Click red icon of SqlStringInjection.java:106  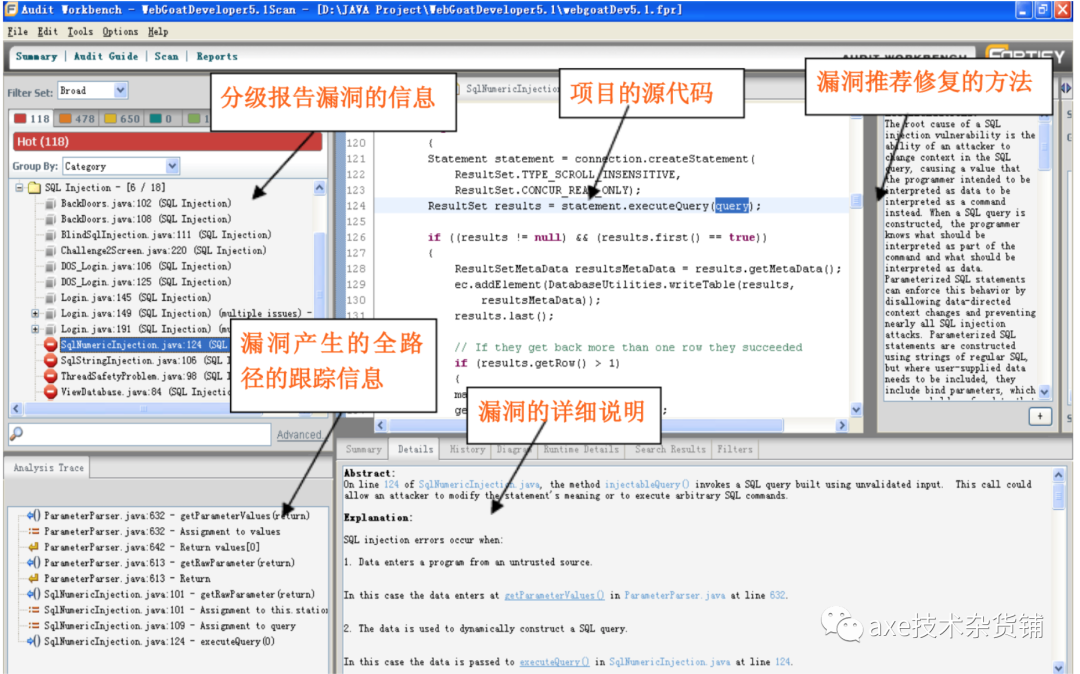tap(50, 360)
